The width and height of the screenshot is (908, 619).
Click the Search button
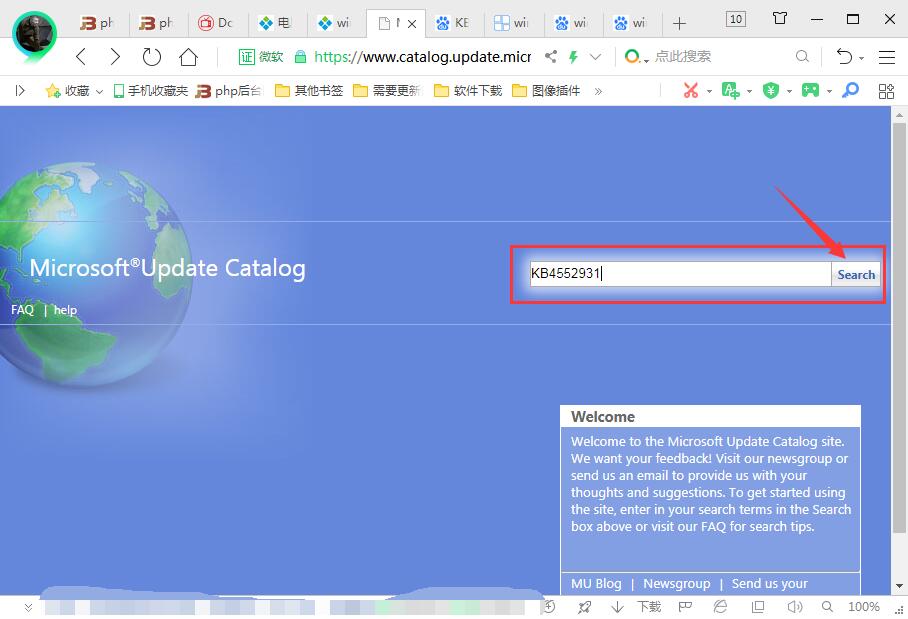(856, 274)
